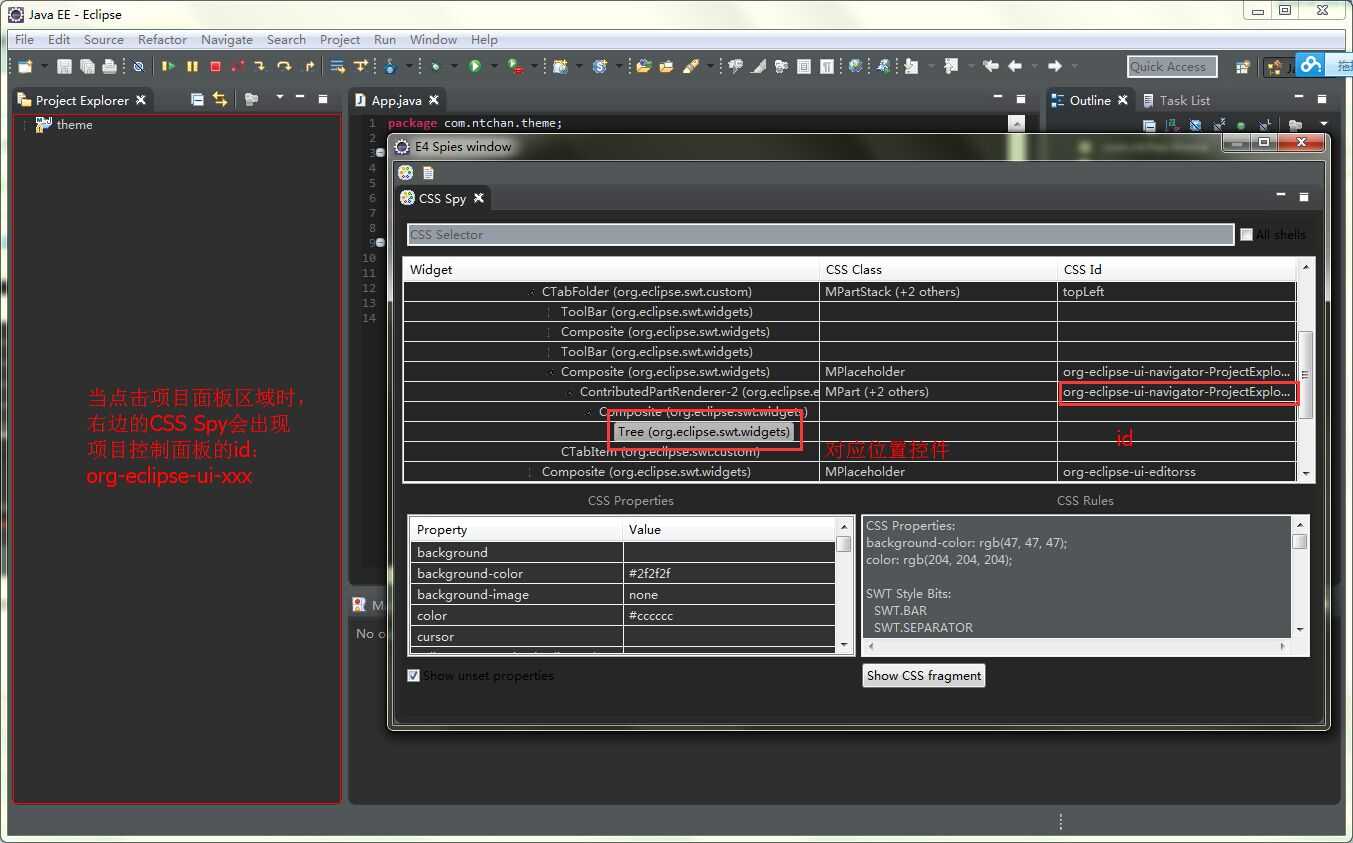Toggle Skip All Breakpoints icon
This screenshot has width=1353, height=843.
click(138, 66)
